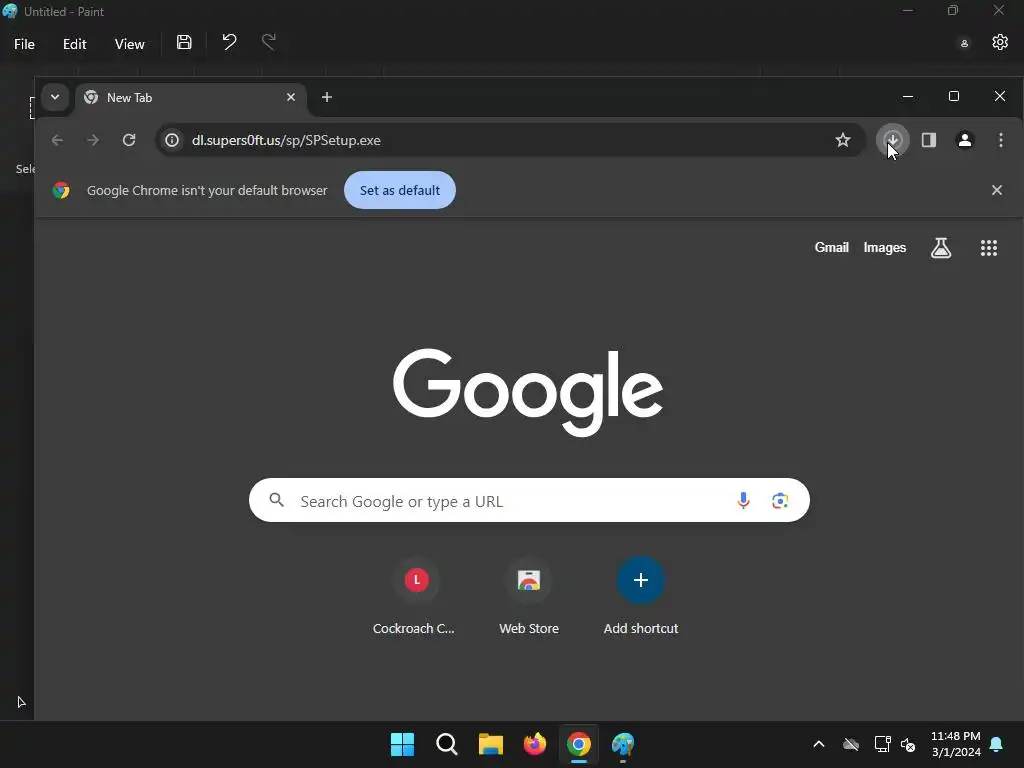Open Paint File menu

24,44
